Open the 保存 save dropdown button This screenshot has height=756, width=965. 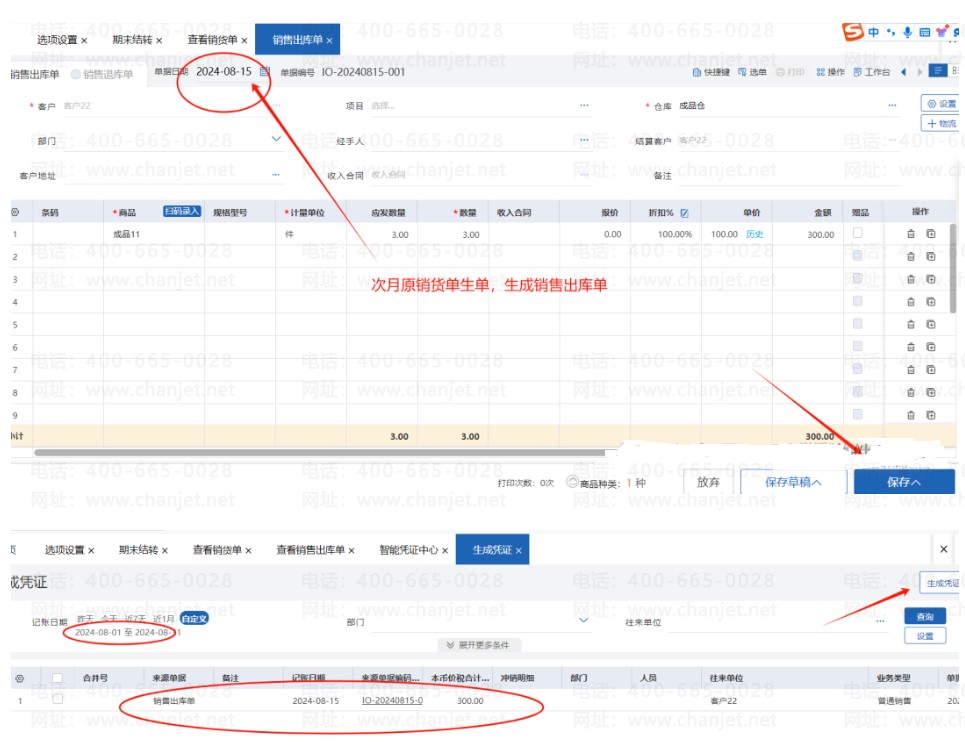(x=904, y=482)
